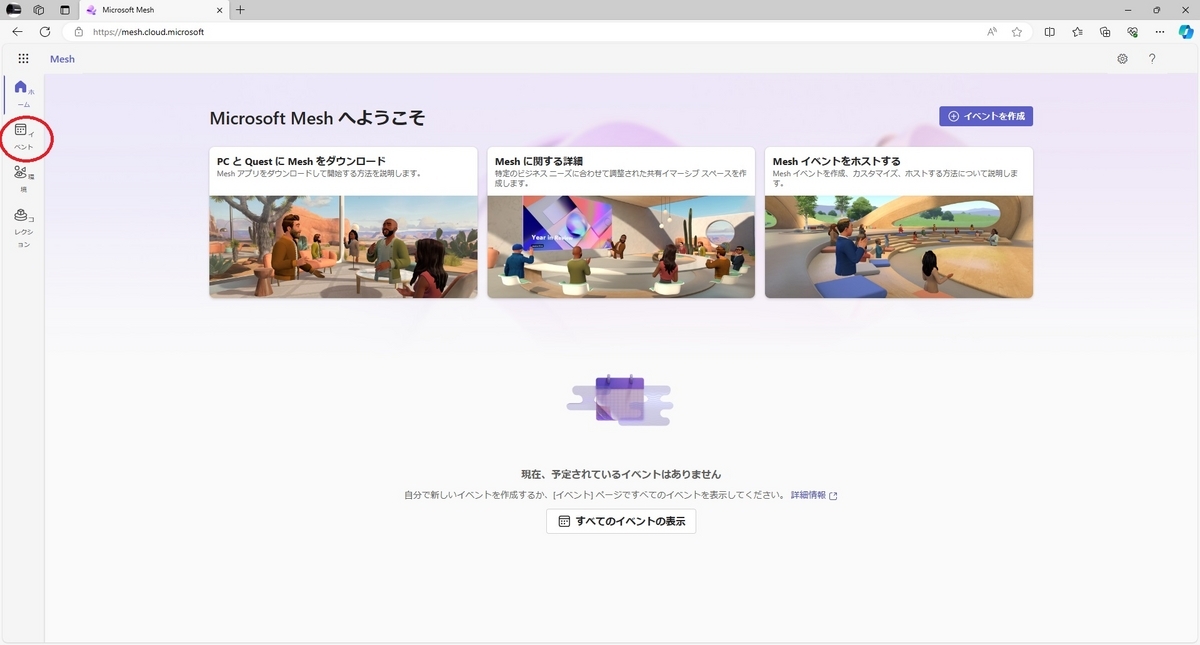Open the Help question mark icon
This screenshot has width=1200, height=645.
click(1152, 59)
